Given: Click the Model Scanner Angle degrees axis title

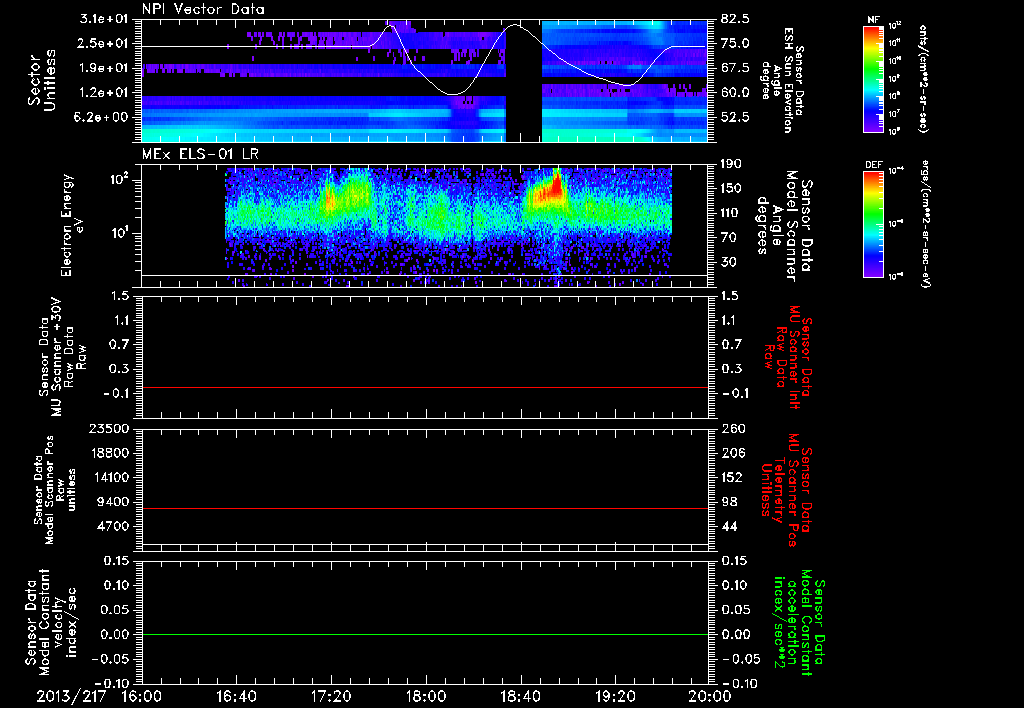Looking at the screenshot, I should coord(784,227).
